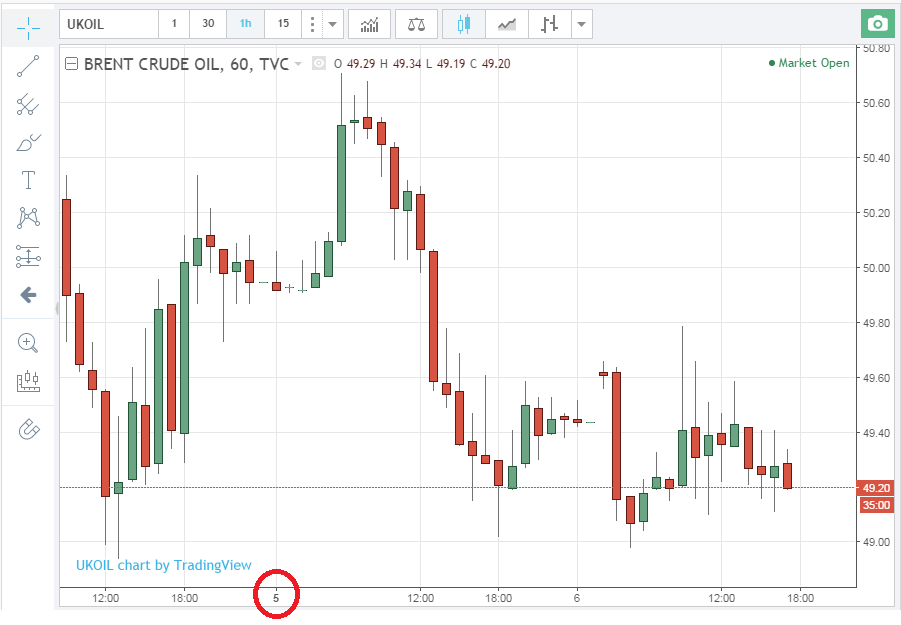Click the 35:00 countdown label
This screenshot has width=901, height=625.
tap(876, 506)
